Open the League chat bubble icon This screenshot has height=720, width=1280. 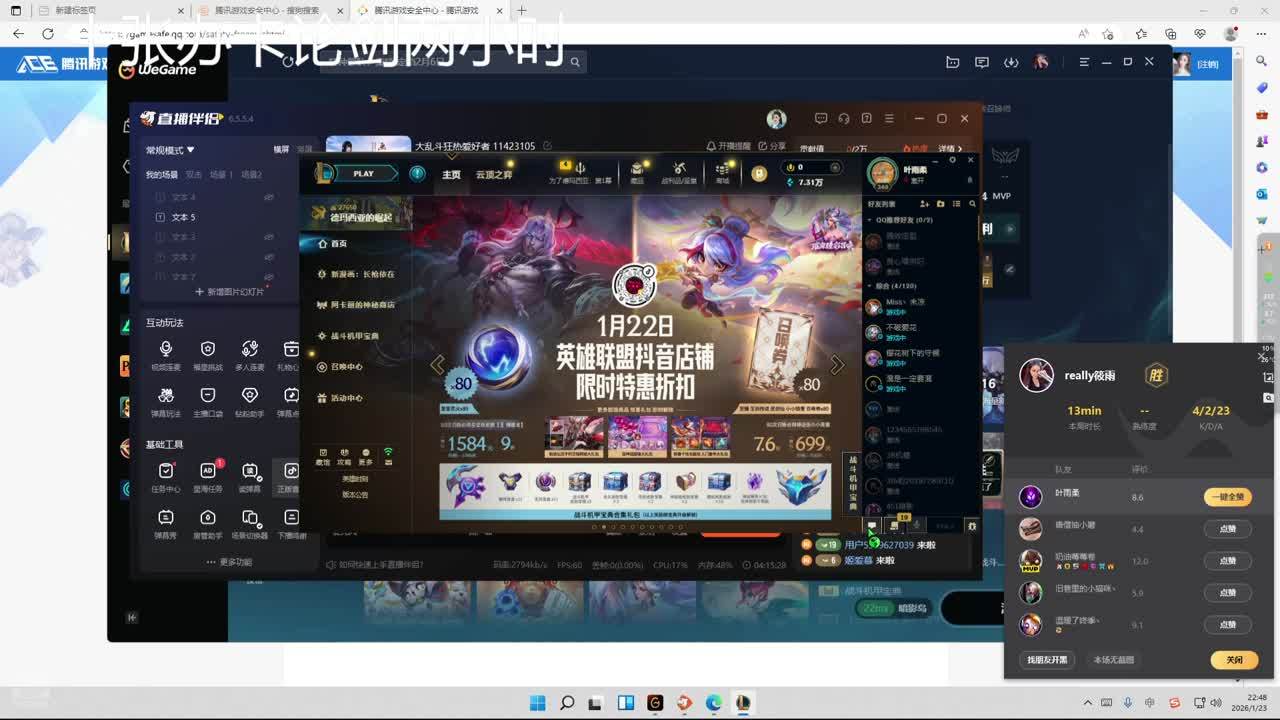tap(872, 525)
